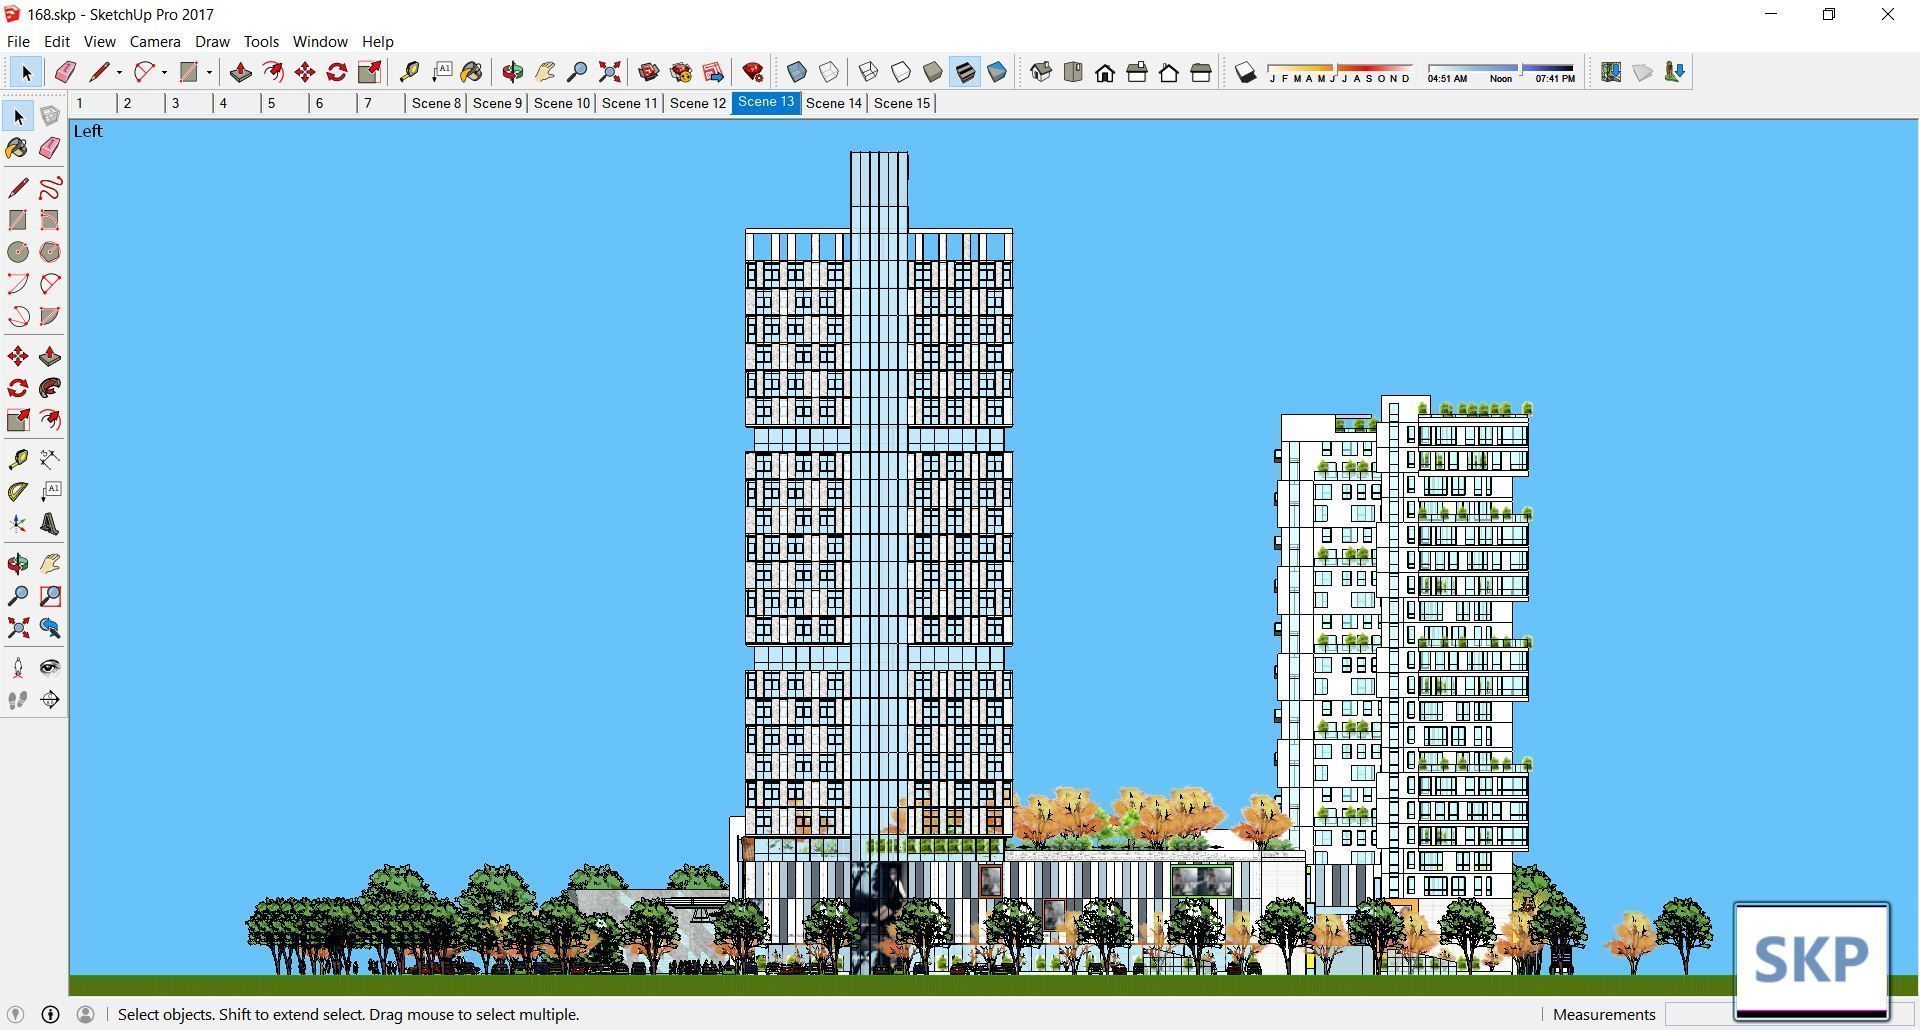Toggle X-Ray face style
Image resolution: width=1920 pixels, height=1030 pixels.
tap(797, 72)
